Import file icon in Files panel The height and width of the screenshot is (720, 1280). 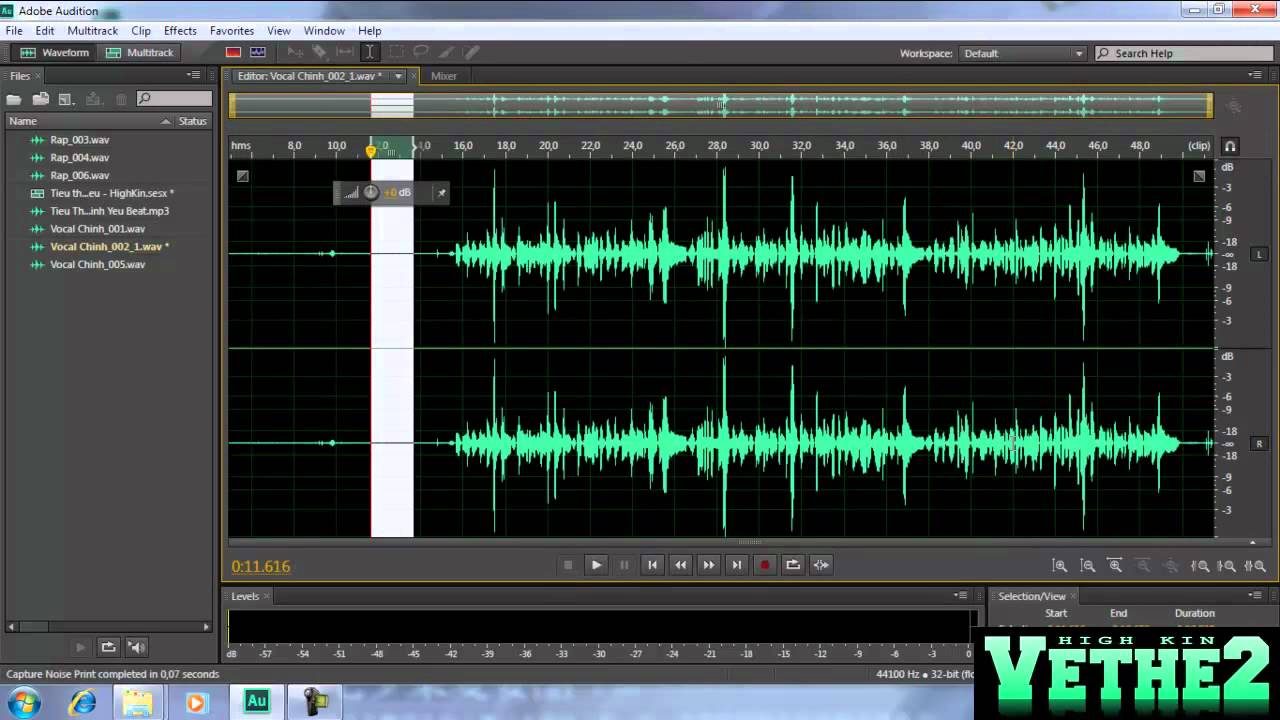click(41, 99)
